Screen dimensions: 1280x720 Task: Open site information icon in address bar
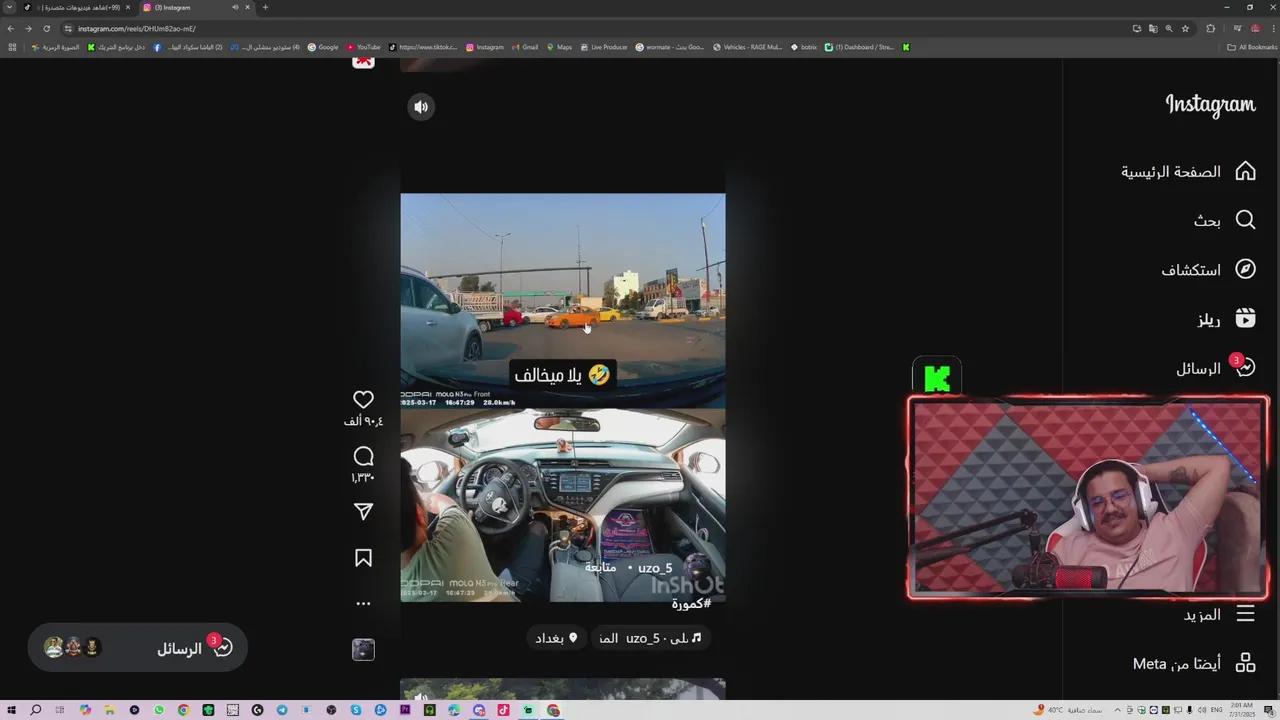click(68, 28)
